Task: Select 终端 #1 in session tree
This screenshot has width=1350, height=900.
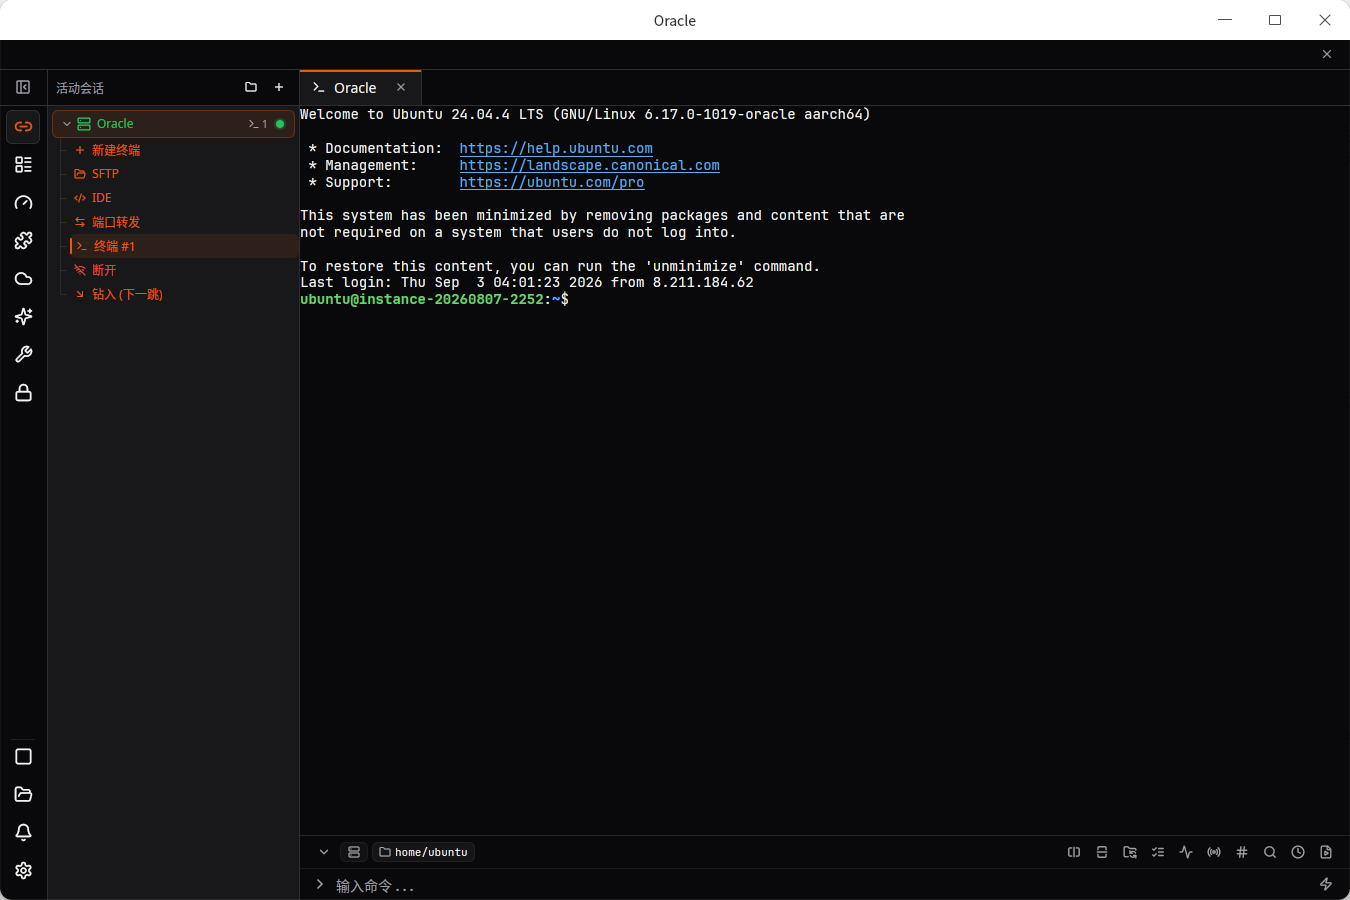Action: click(x=185, y=246)
